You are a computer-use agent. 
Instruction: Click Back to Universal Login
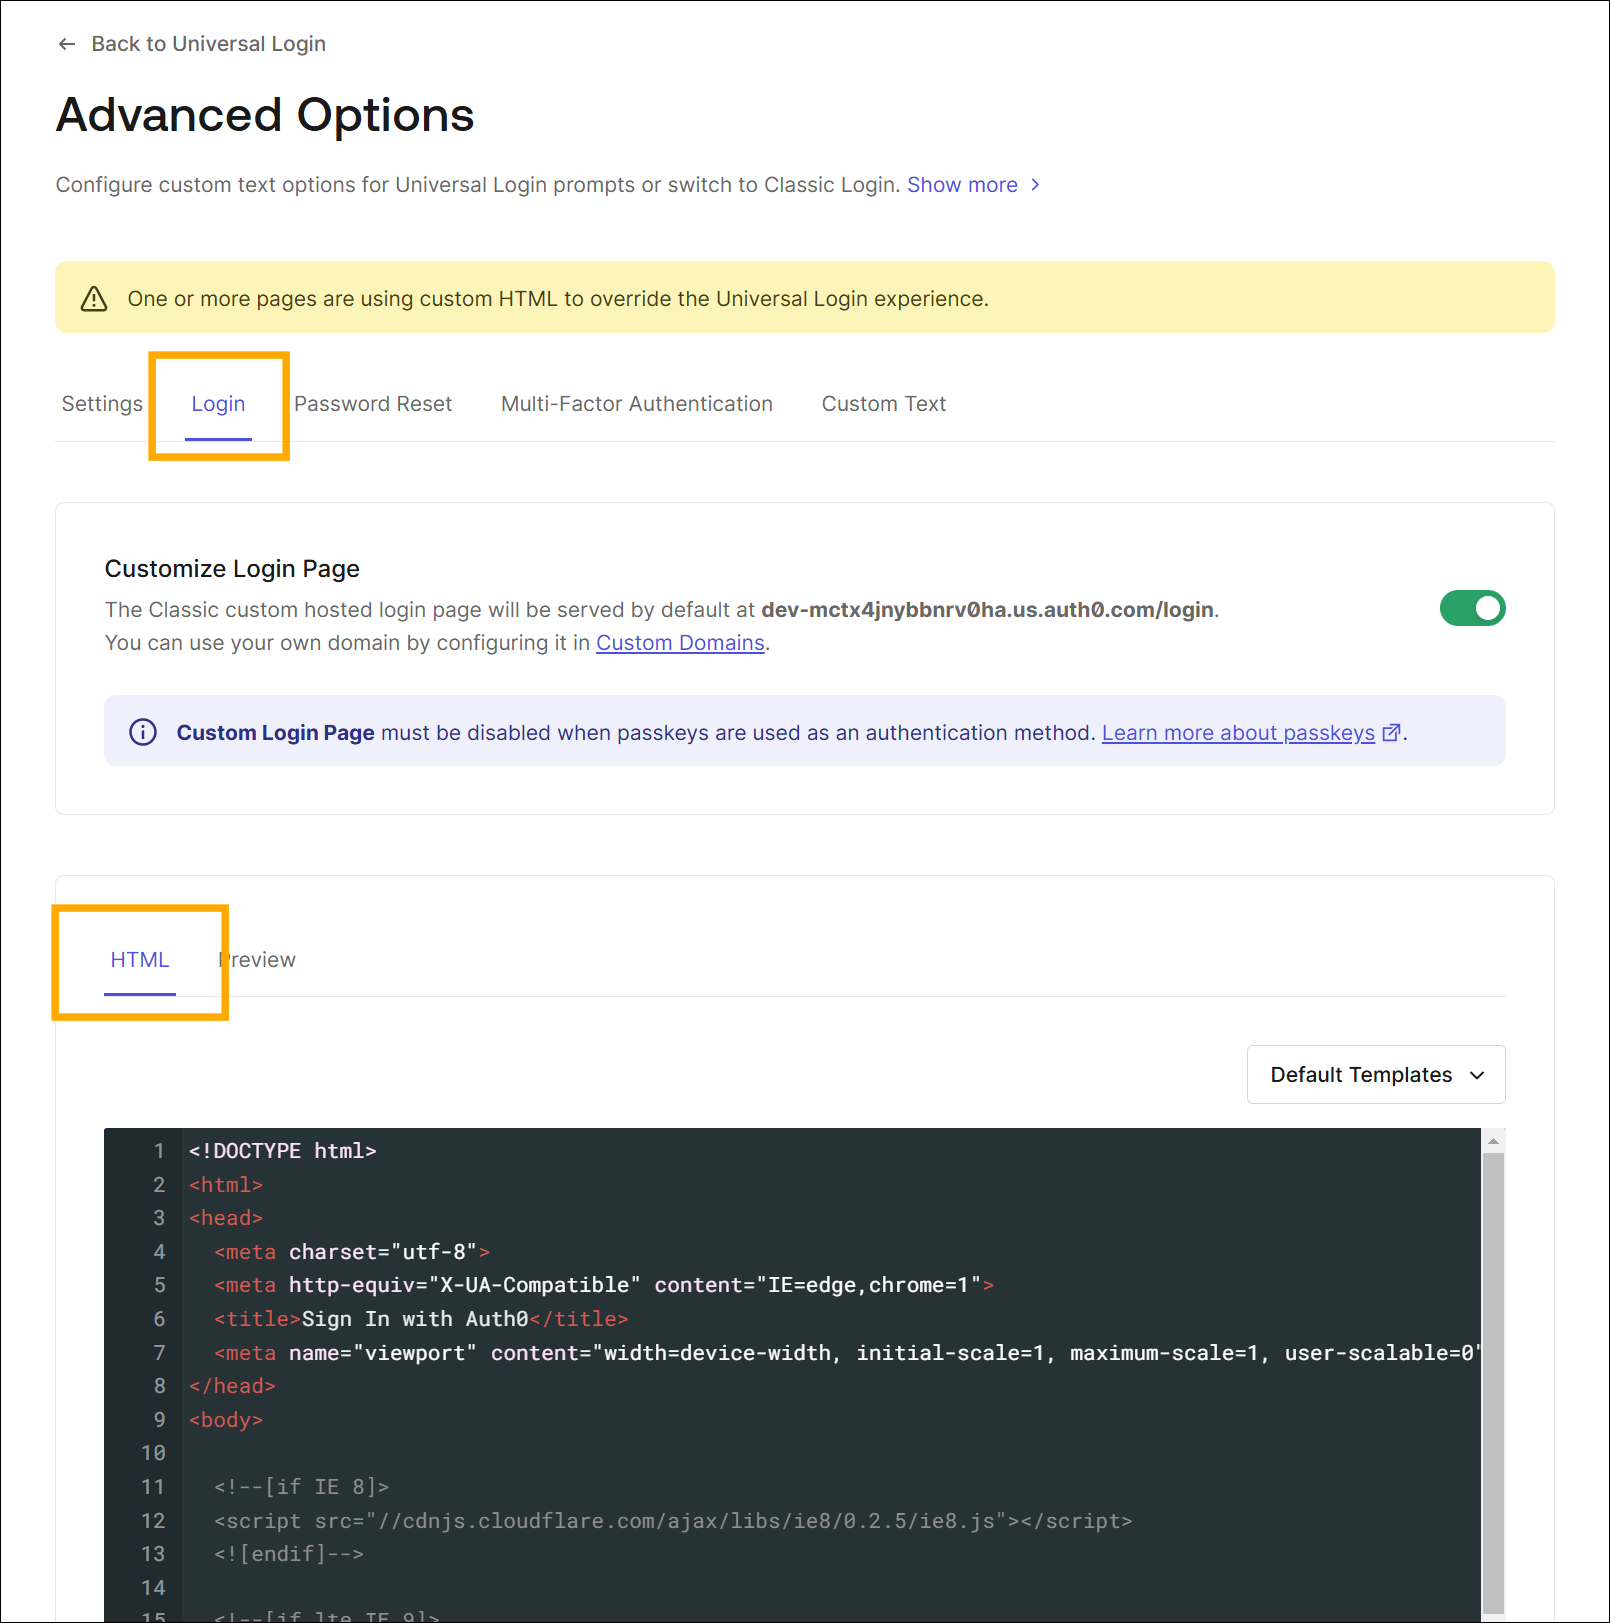click(208, 44)
